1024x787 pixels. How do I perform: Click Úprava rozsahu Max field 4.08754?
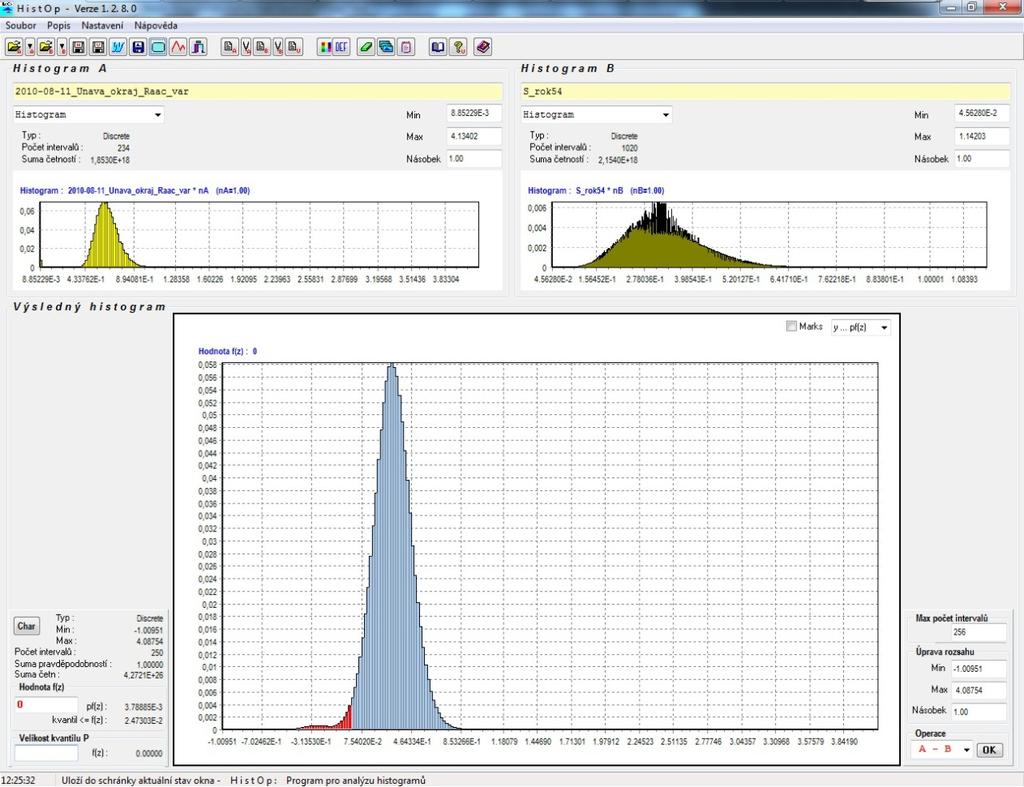tap(978, 690)
